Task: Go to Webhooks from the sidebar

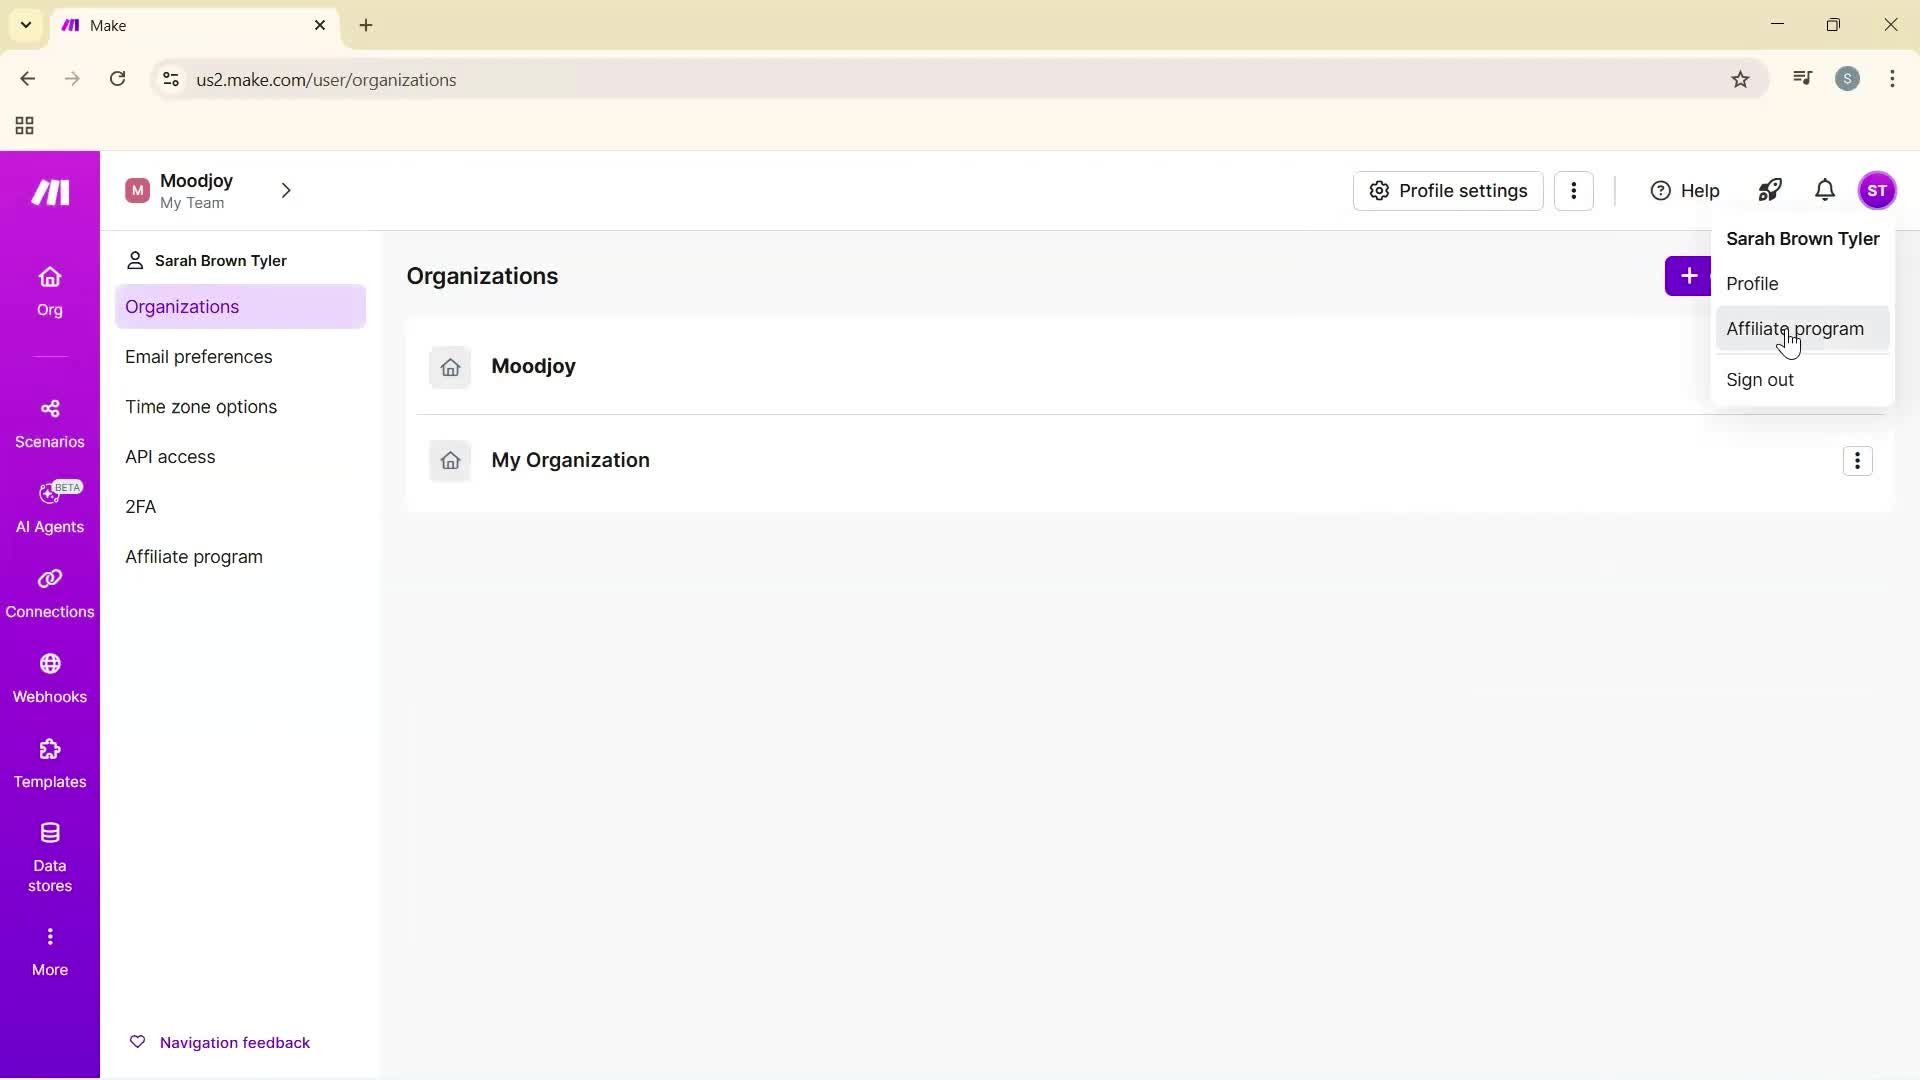Action: tap(50, 678)
